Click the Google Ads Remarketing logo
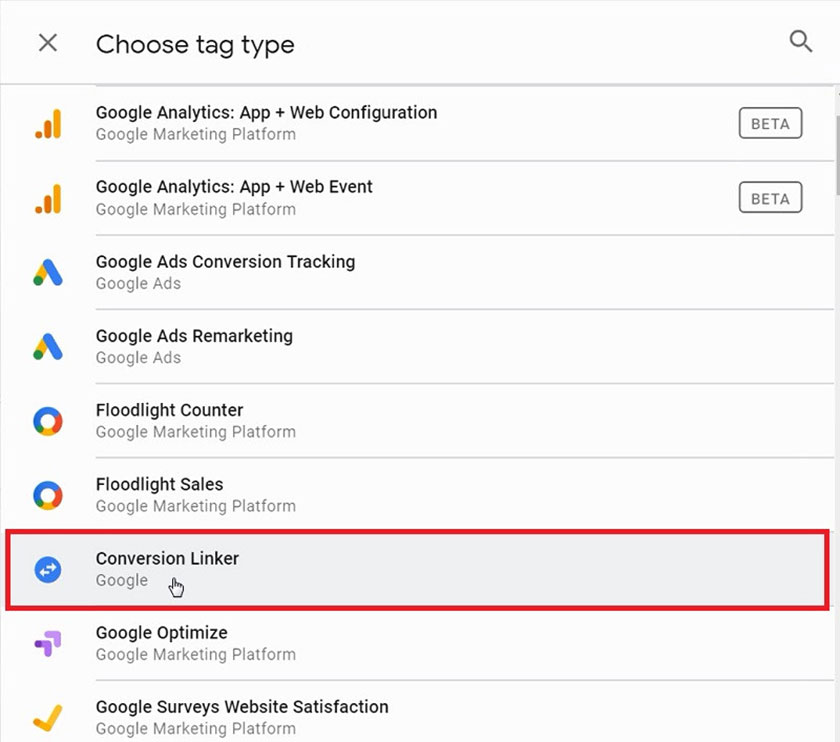This screenshot has width=840, height=742. coord(48,346)
